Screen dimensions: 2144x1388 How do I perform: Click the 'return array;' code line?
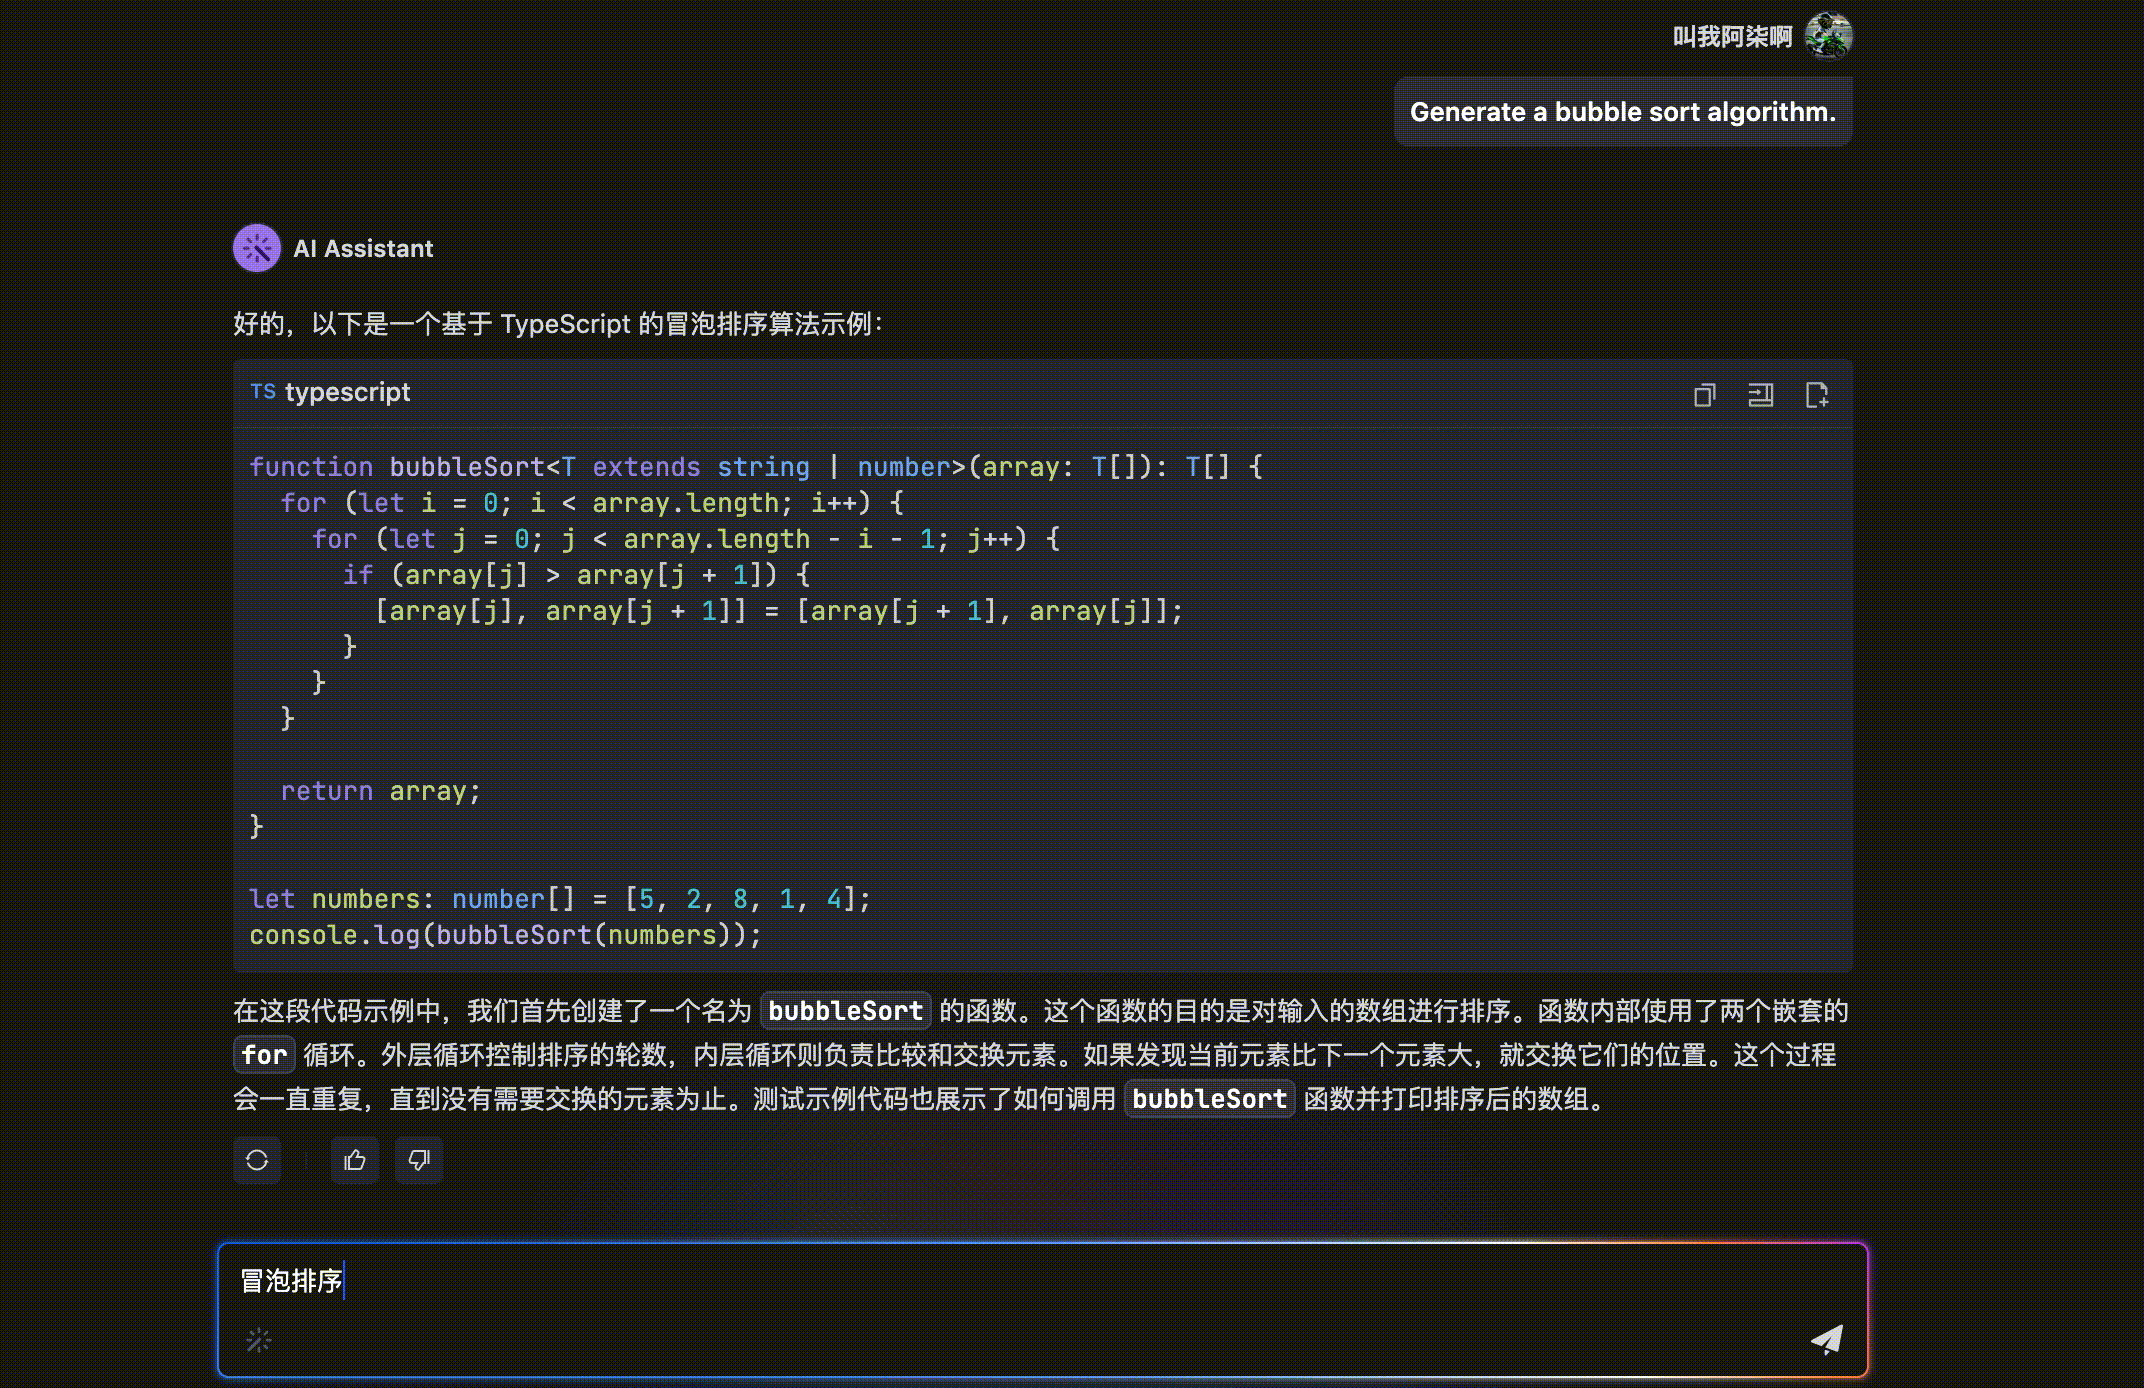pyautogui.click(x=380, y=791)
